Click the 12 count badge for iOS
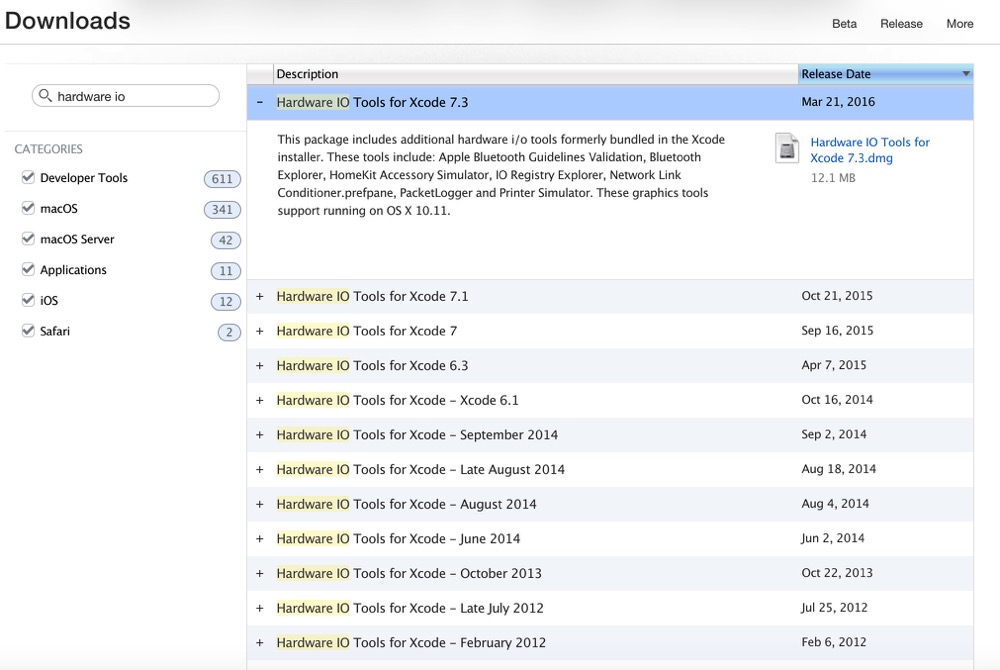Screen dimensions: 1000x670 coord(226,302)
